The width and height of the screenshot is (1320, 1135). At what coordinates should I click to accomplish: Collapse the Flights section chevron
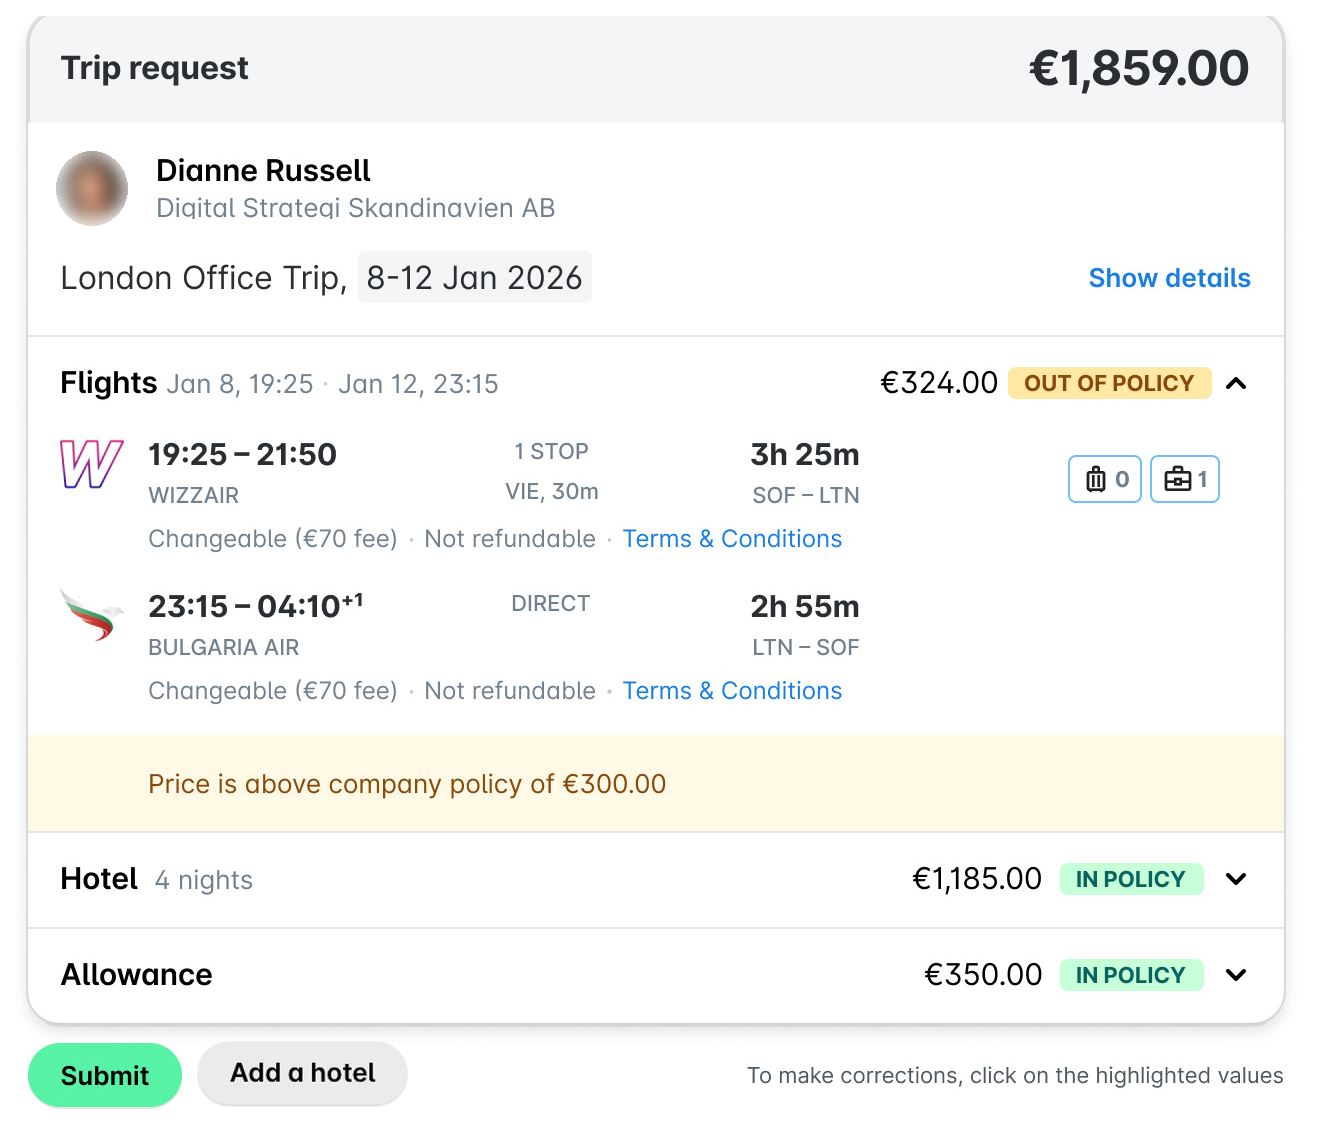[1236, 383]
